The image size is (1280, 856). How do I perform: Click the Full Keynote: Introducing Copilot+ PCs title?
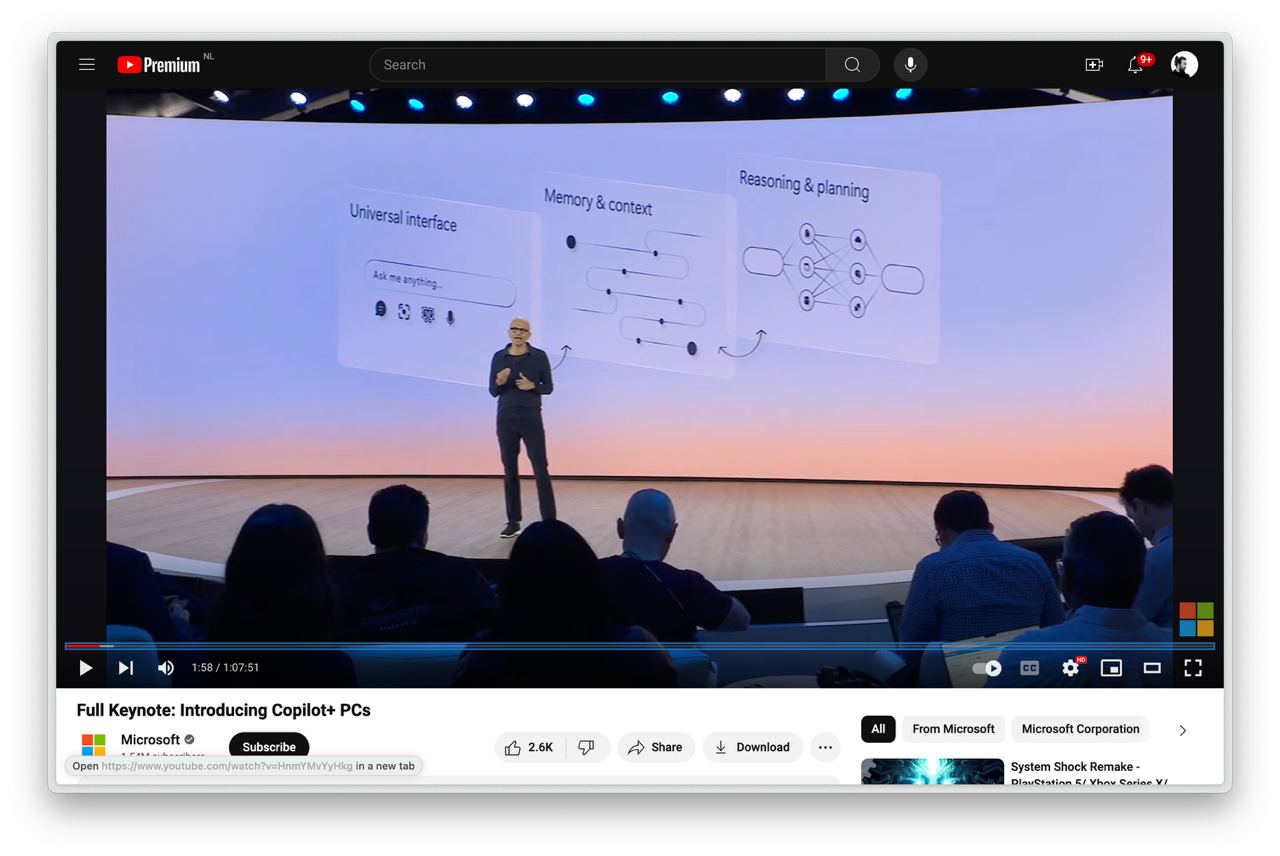tap(224, 710)
